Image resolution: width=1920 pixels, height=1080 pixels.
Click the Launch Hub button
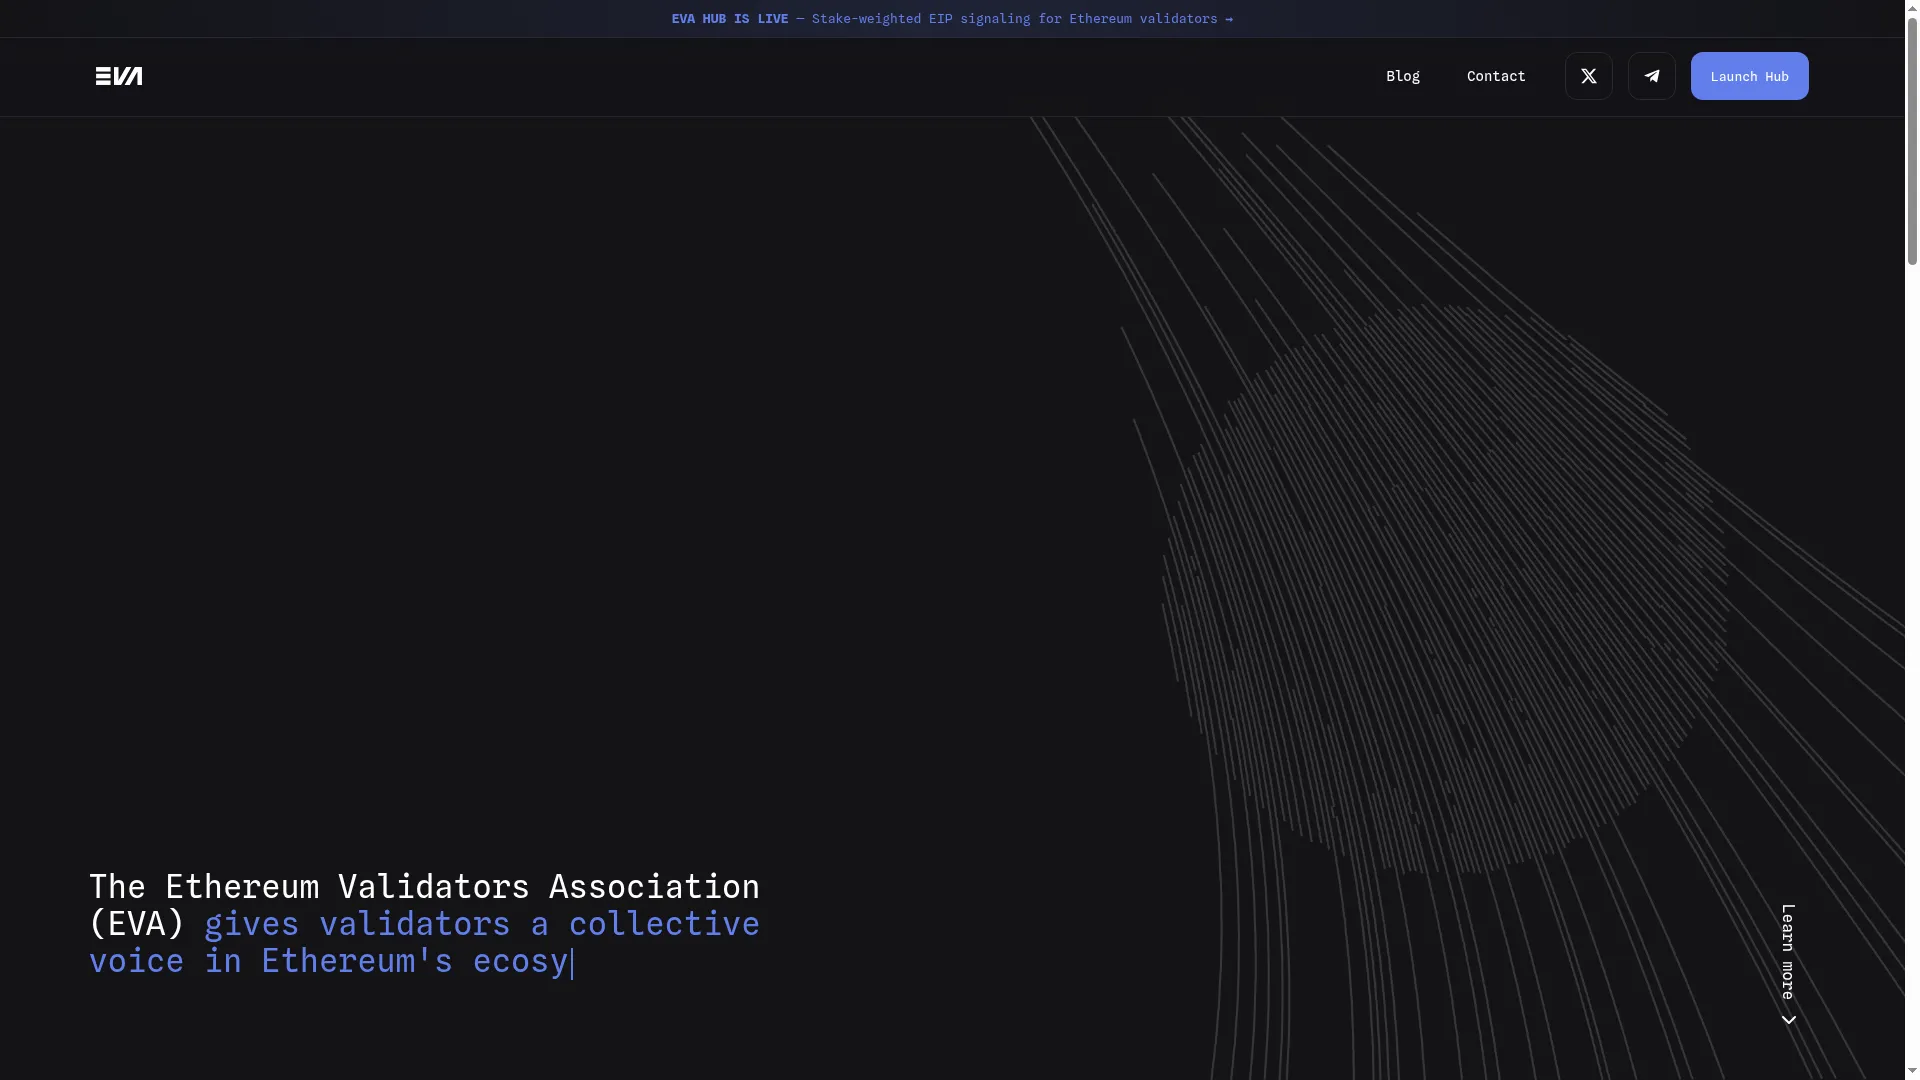click(x=1750, y=76)
